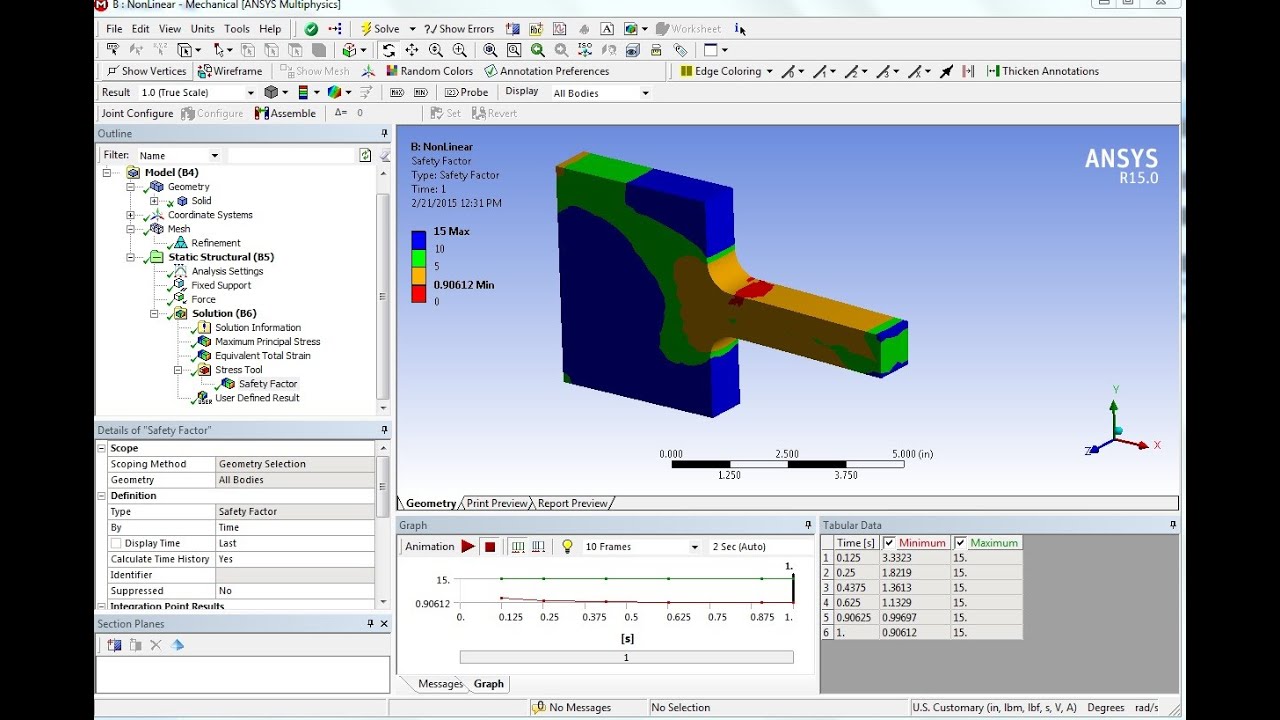Click the tag annotation icon
The width and height of the screenshot is (1280, 720).
coord(680,50)
